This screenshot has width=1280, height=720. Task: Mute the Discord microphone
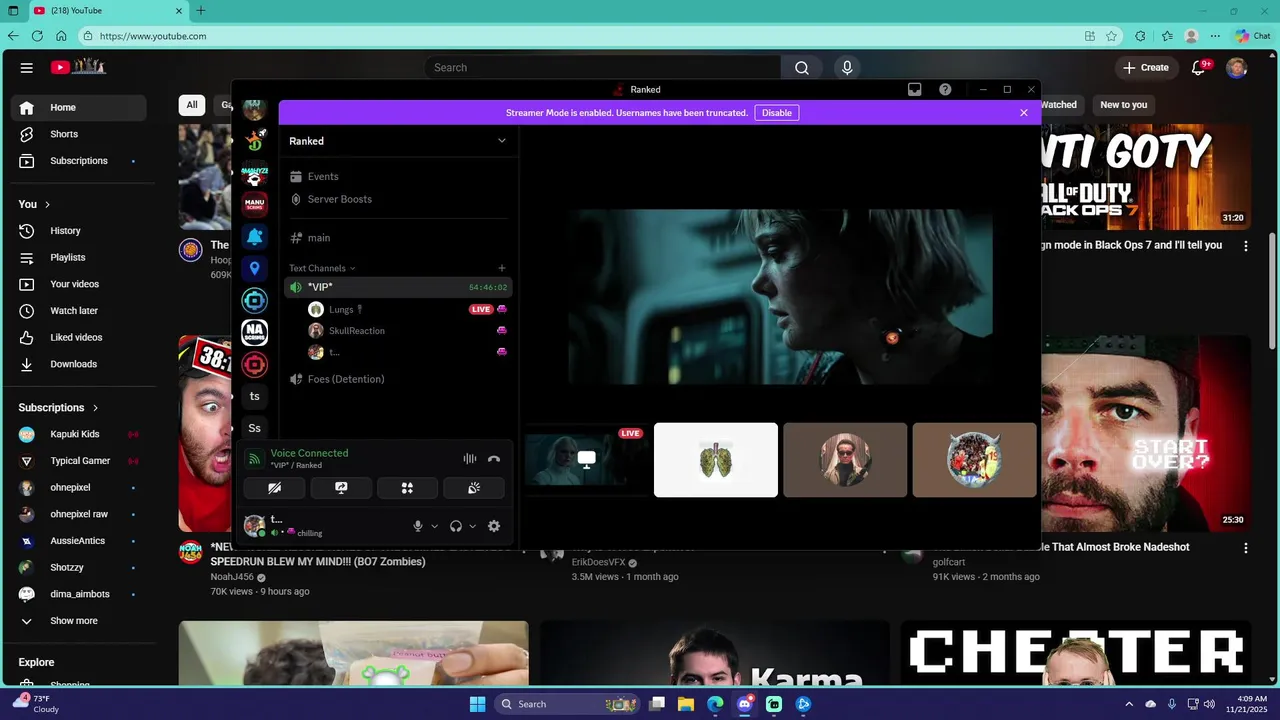[x=418, y=526]
